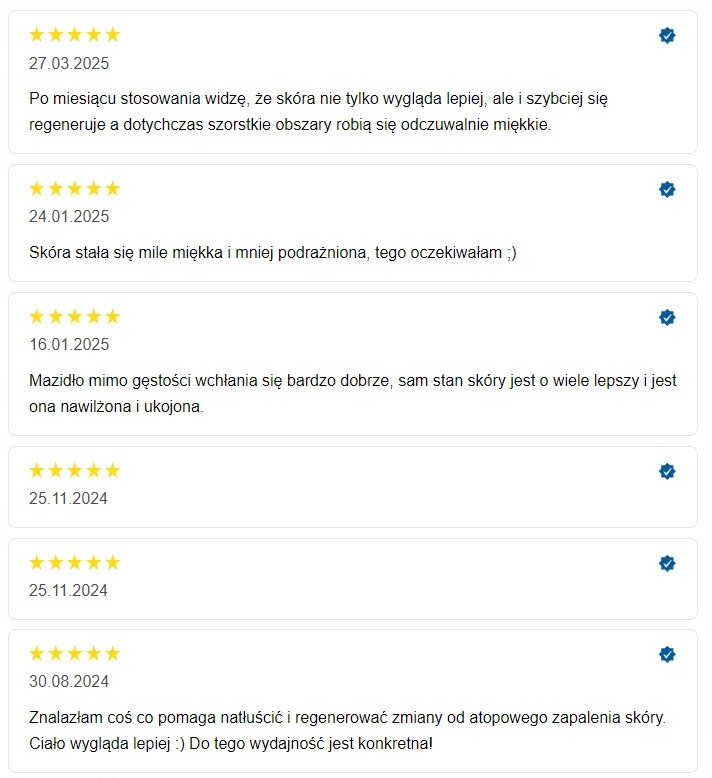Click the verified badge on the first 25.11.2024 review
The image size is (712, 778).
pos(667,471)
